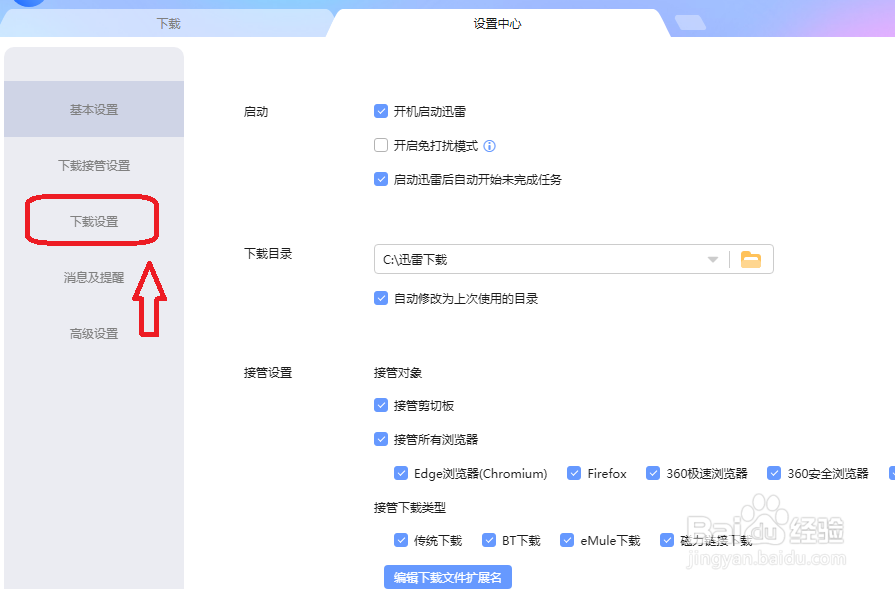The width and height of the screenshot is (895, 589).
Task: Open 消息及提醒 in sidebar
Action: [x=94, y=277]
